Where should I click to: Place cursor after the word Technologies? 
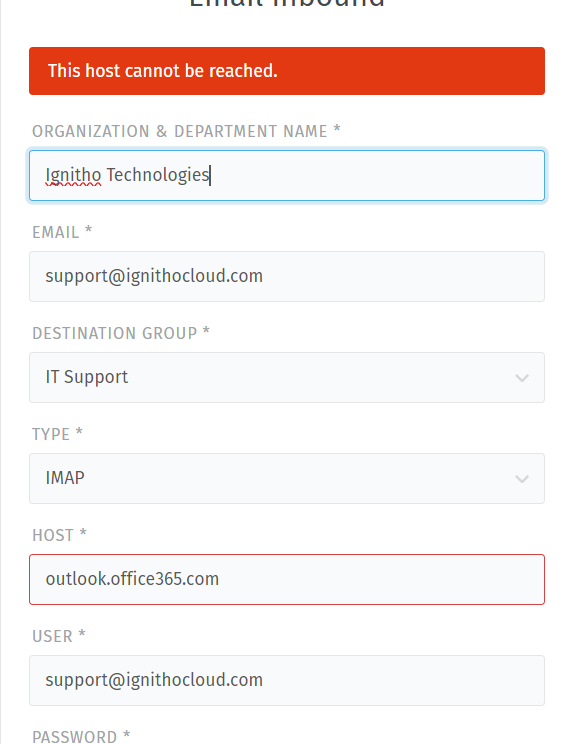pyautogui.click(x=210, y=176)
